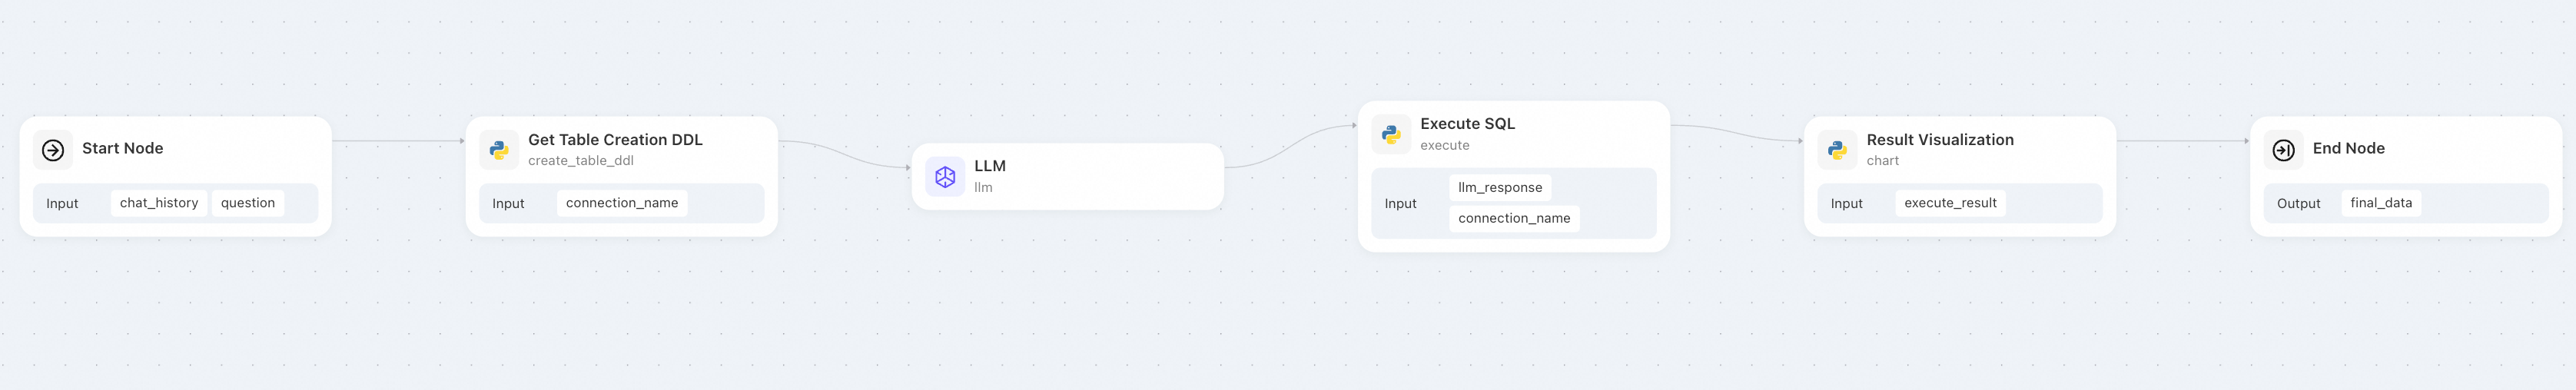Click the End Node title
This screenshot has width=2576, height=390.
(x=2348, y=148)
